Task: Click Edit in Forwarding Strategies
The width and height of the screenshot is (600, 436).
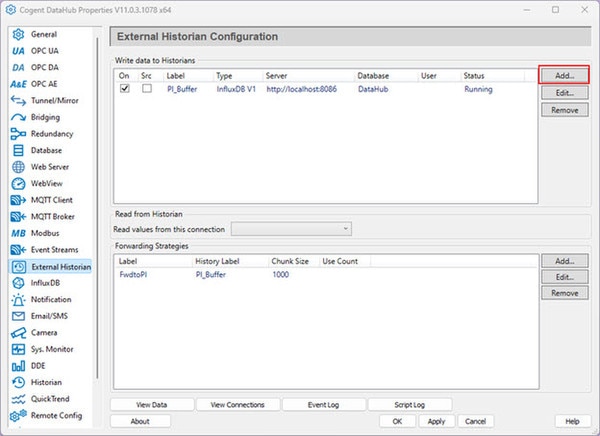Action: (x=565, y=277)
